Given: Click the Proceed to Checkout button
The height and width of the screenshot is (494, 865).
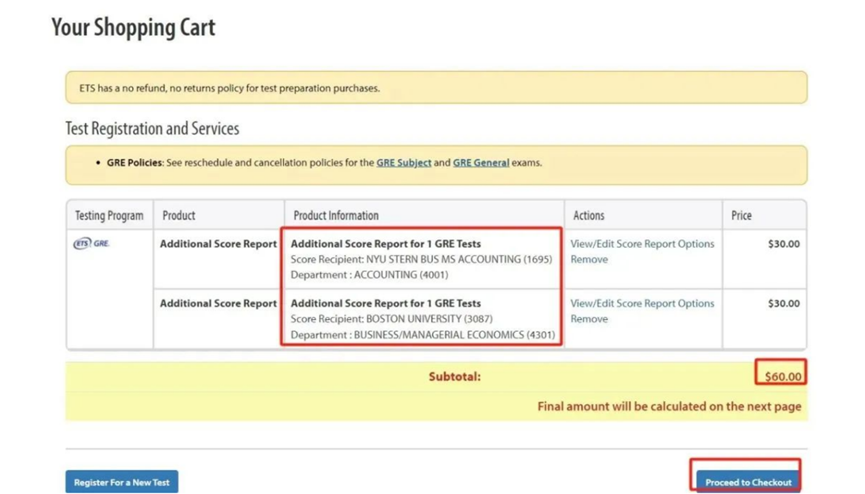Looking at the screenshot, I should [x=748, y=482].
